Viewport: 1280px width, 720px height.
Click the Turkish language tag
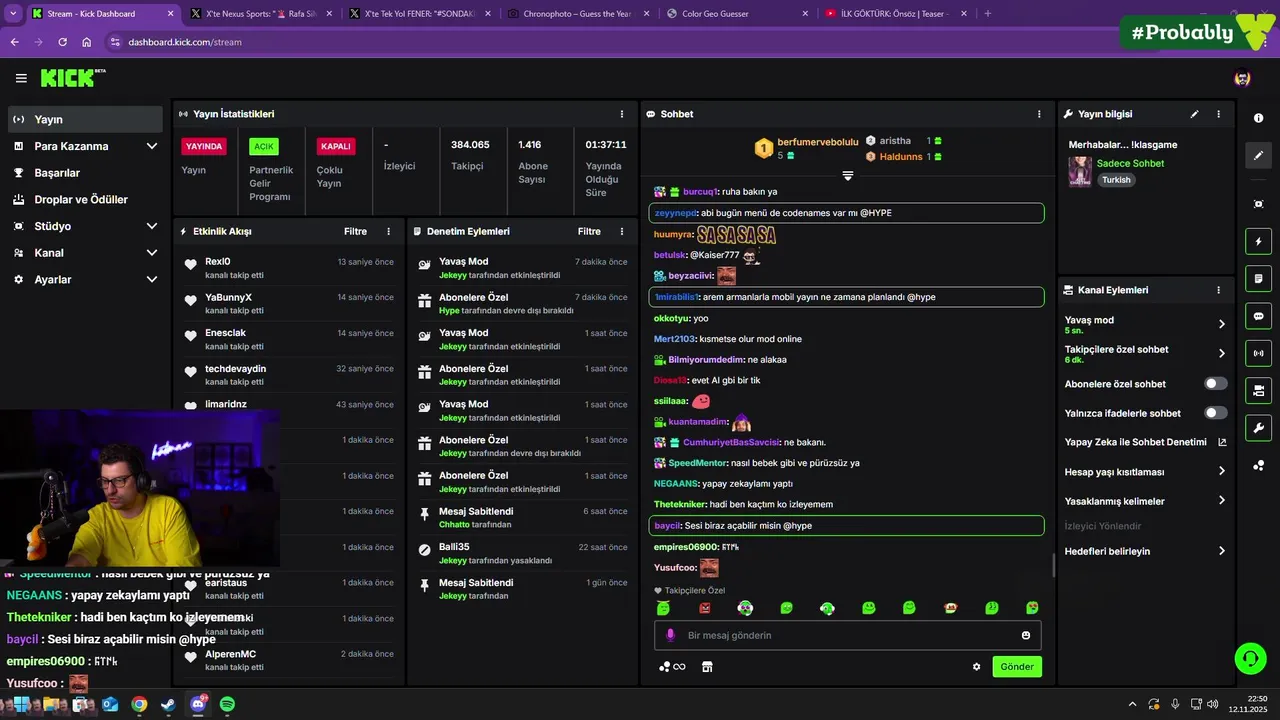point(1116,180)
